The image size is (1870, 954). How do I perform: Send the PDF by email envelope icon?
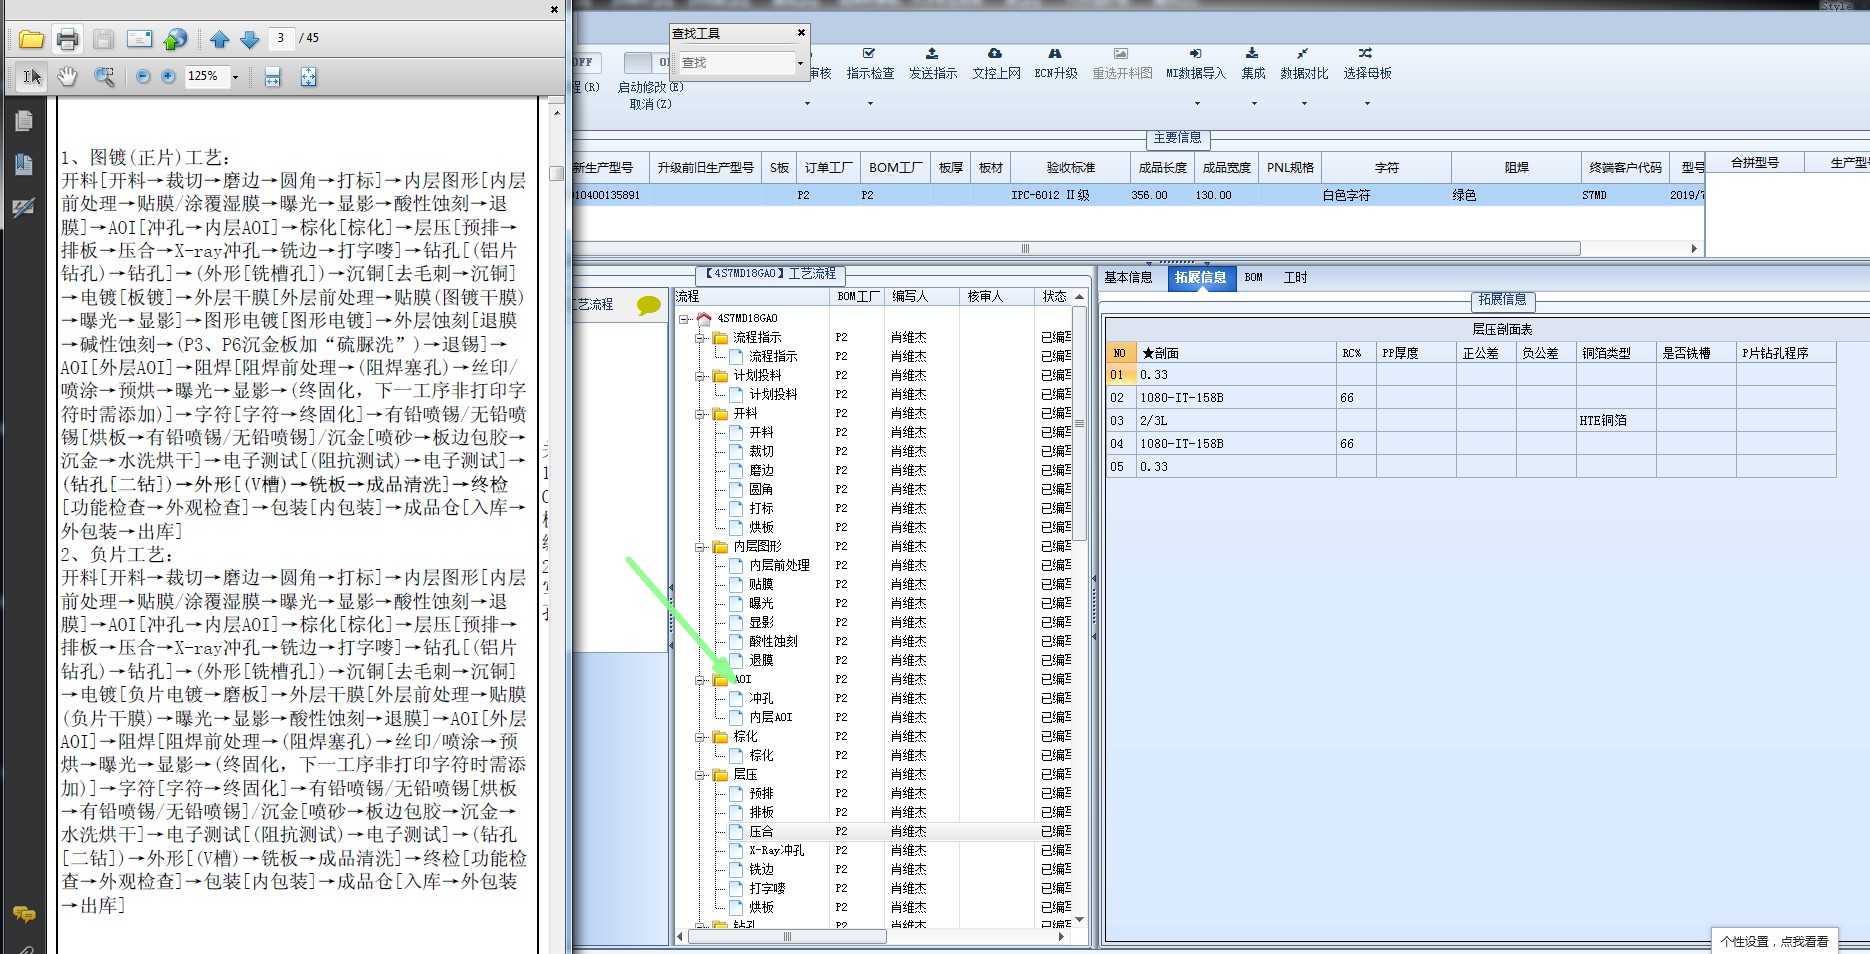coord(140,39)
